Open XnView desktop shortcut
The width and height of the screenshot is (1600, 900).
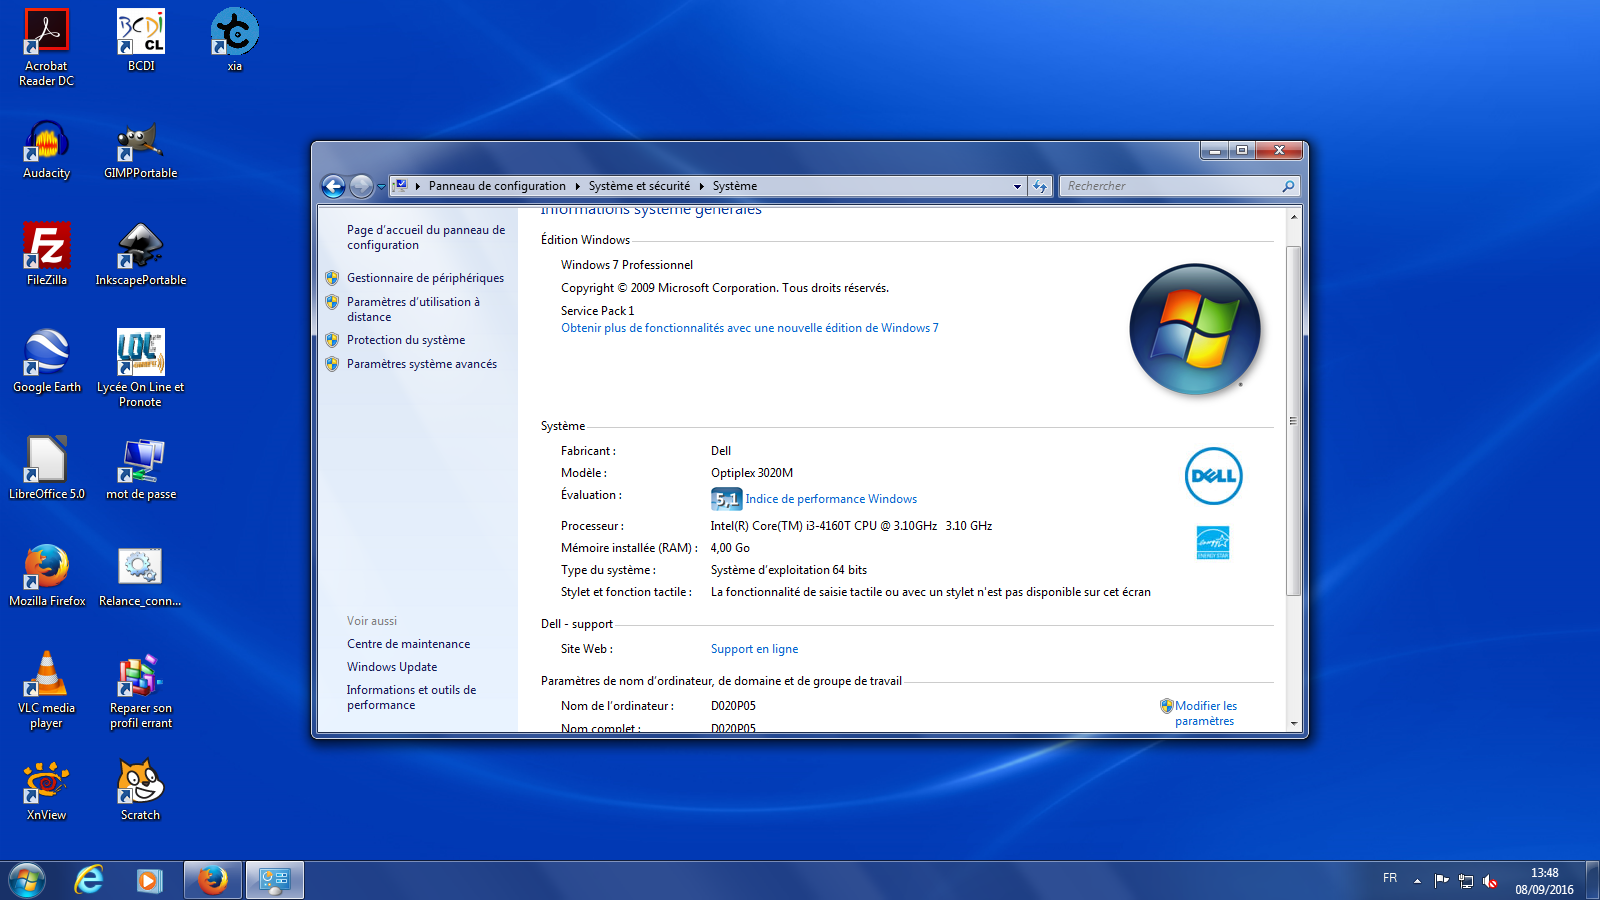tap(46, 789)
